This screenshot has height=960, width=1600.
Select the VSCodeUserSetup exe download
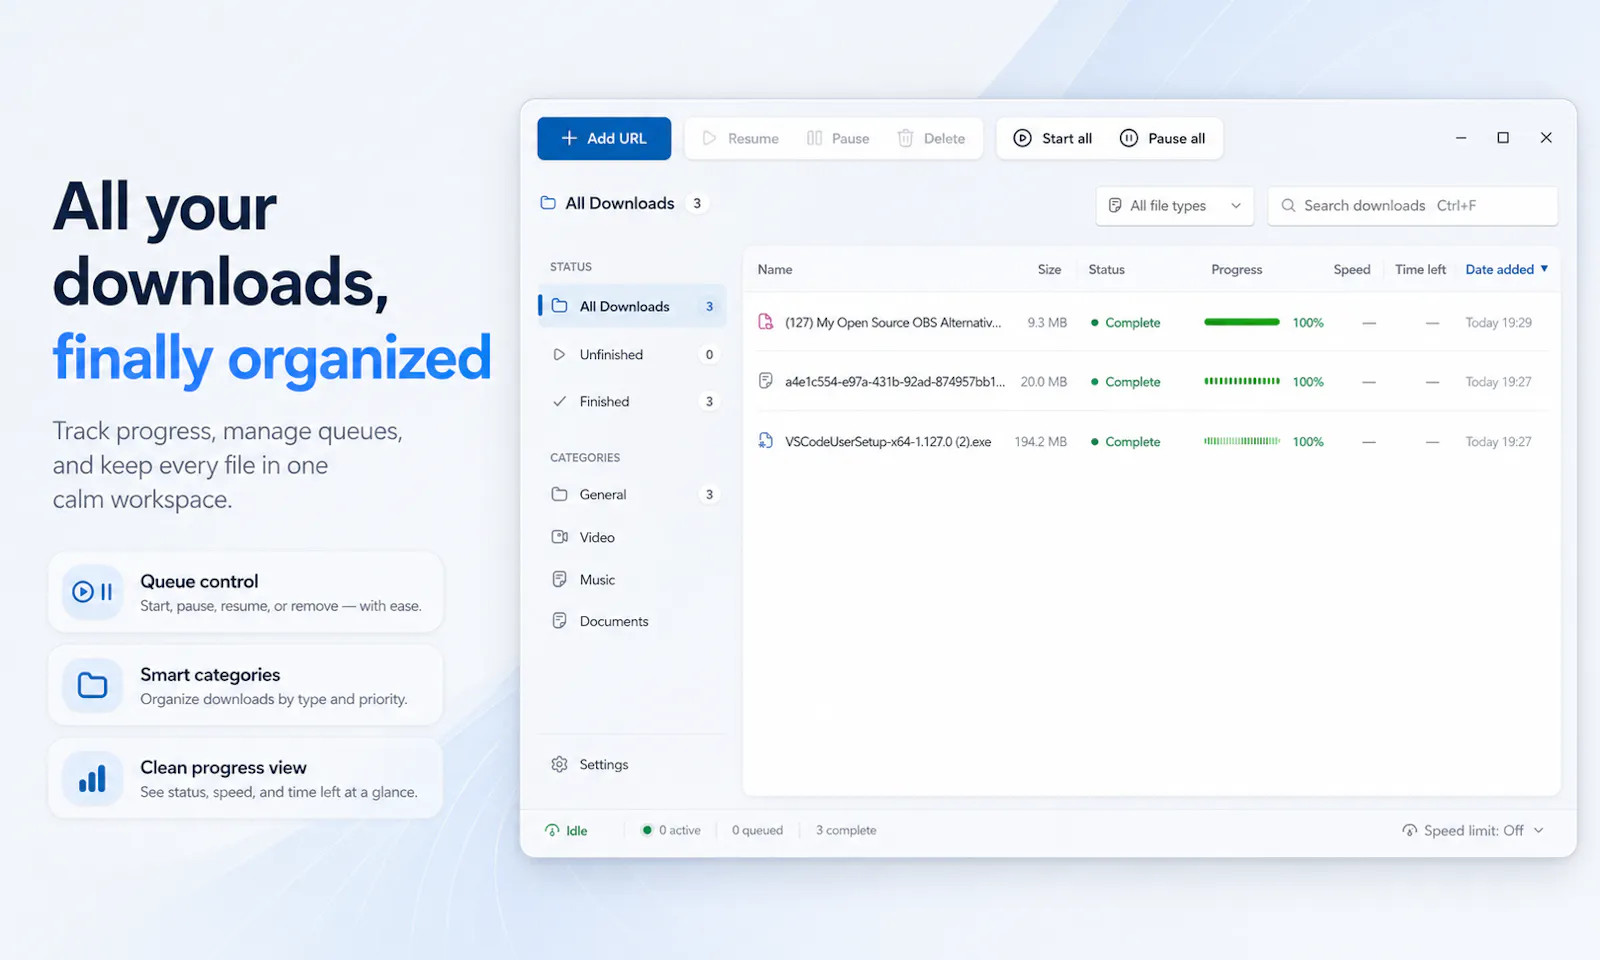click(x=1150, y=441)
